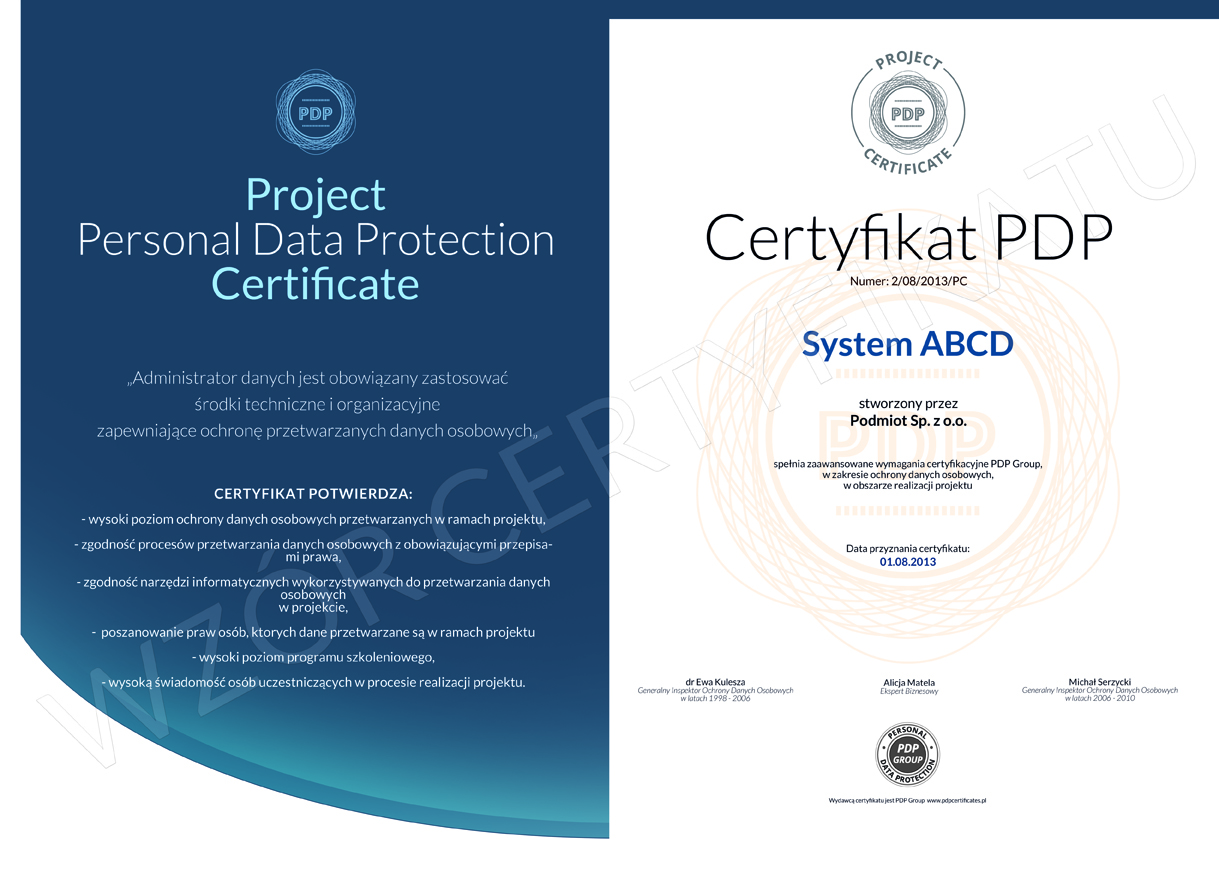Click the company name "Podmiot Sp. z o.o."

[908, 421]
